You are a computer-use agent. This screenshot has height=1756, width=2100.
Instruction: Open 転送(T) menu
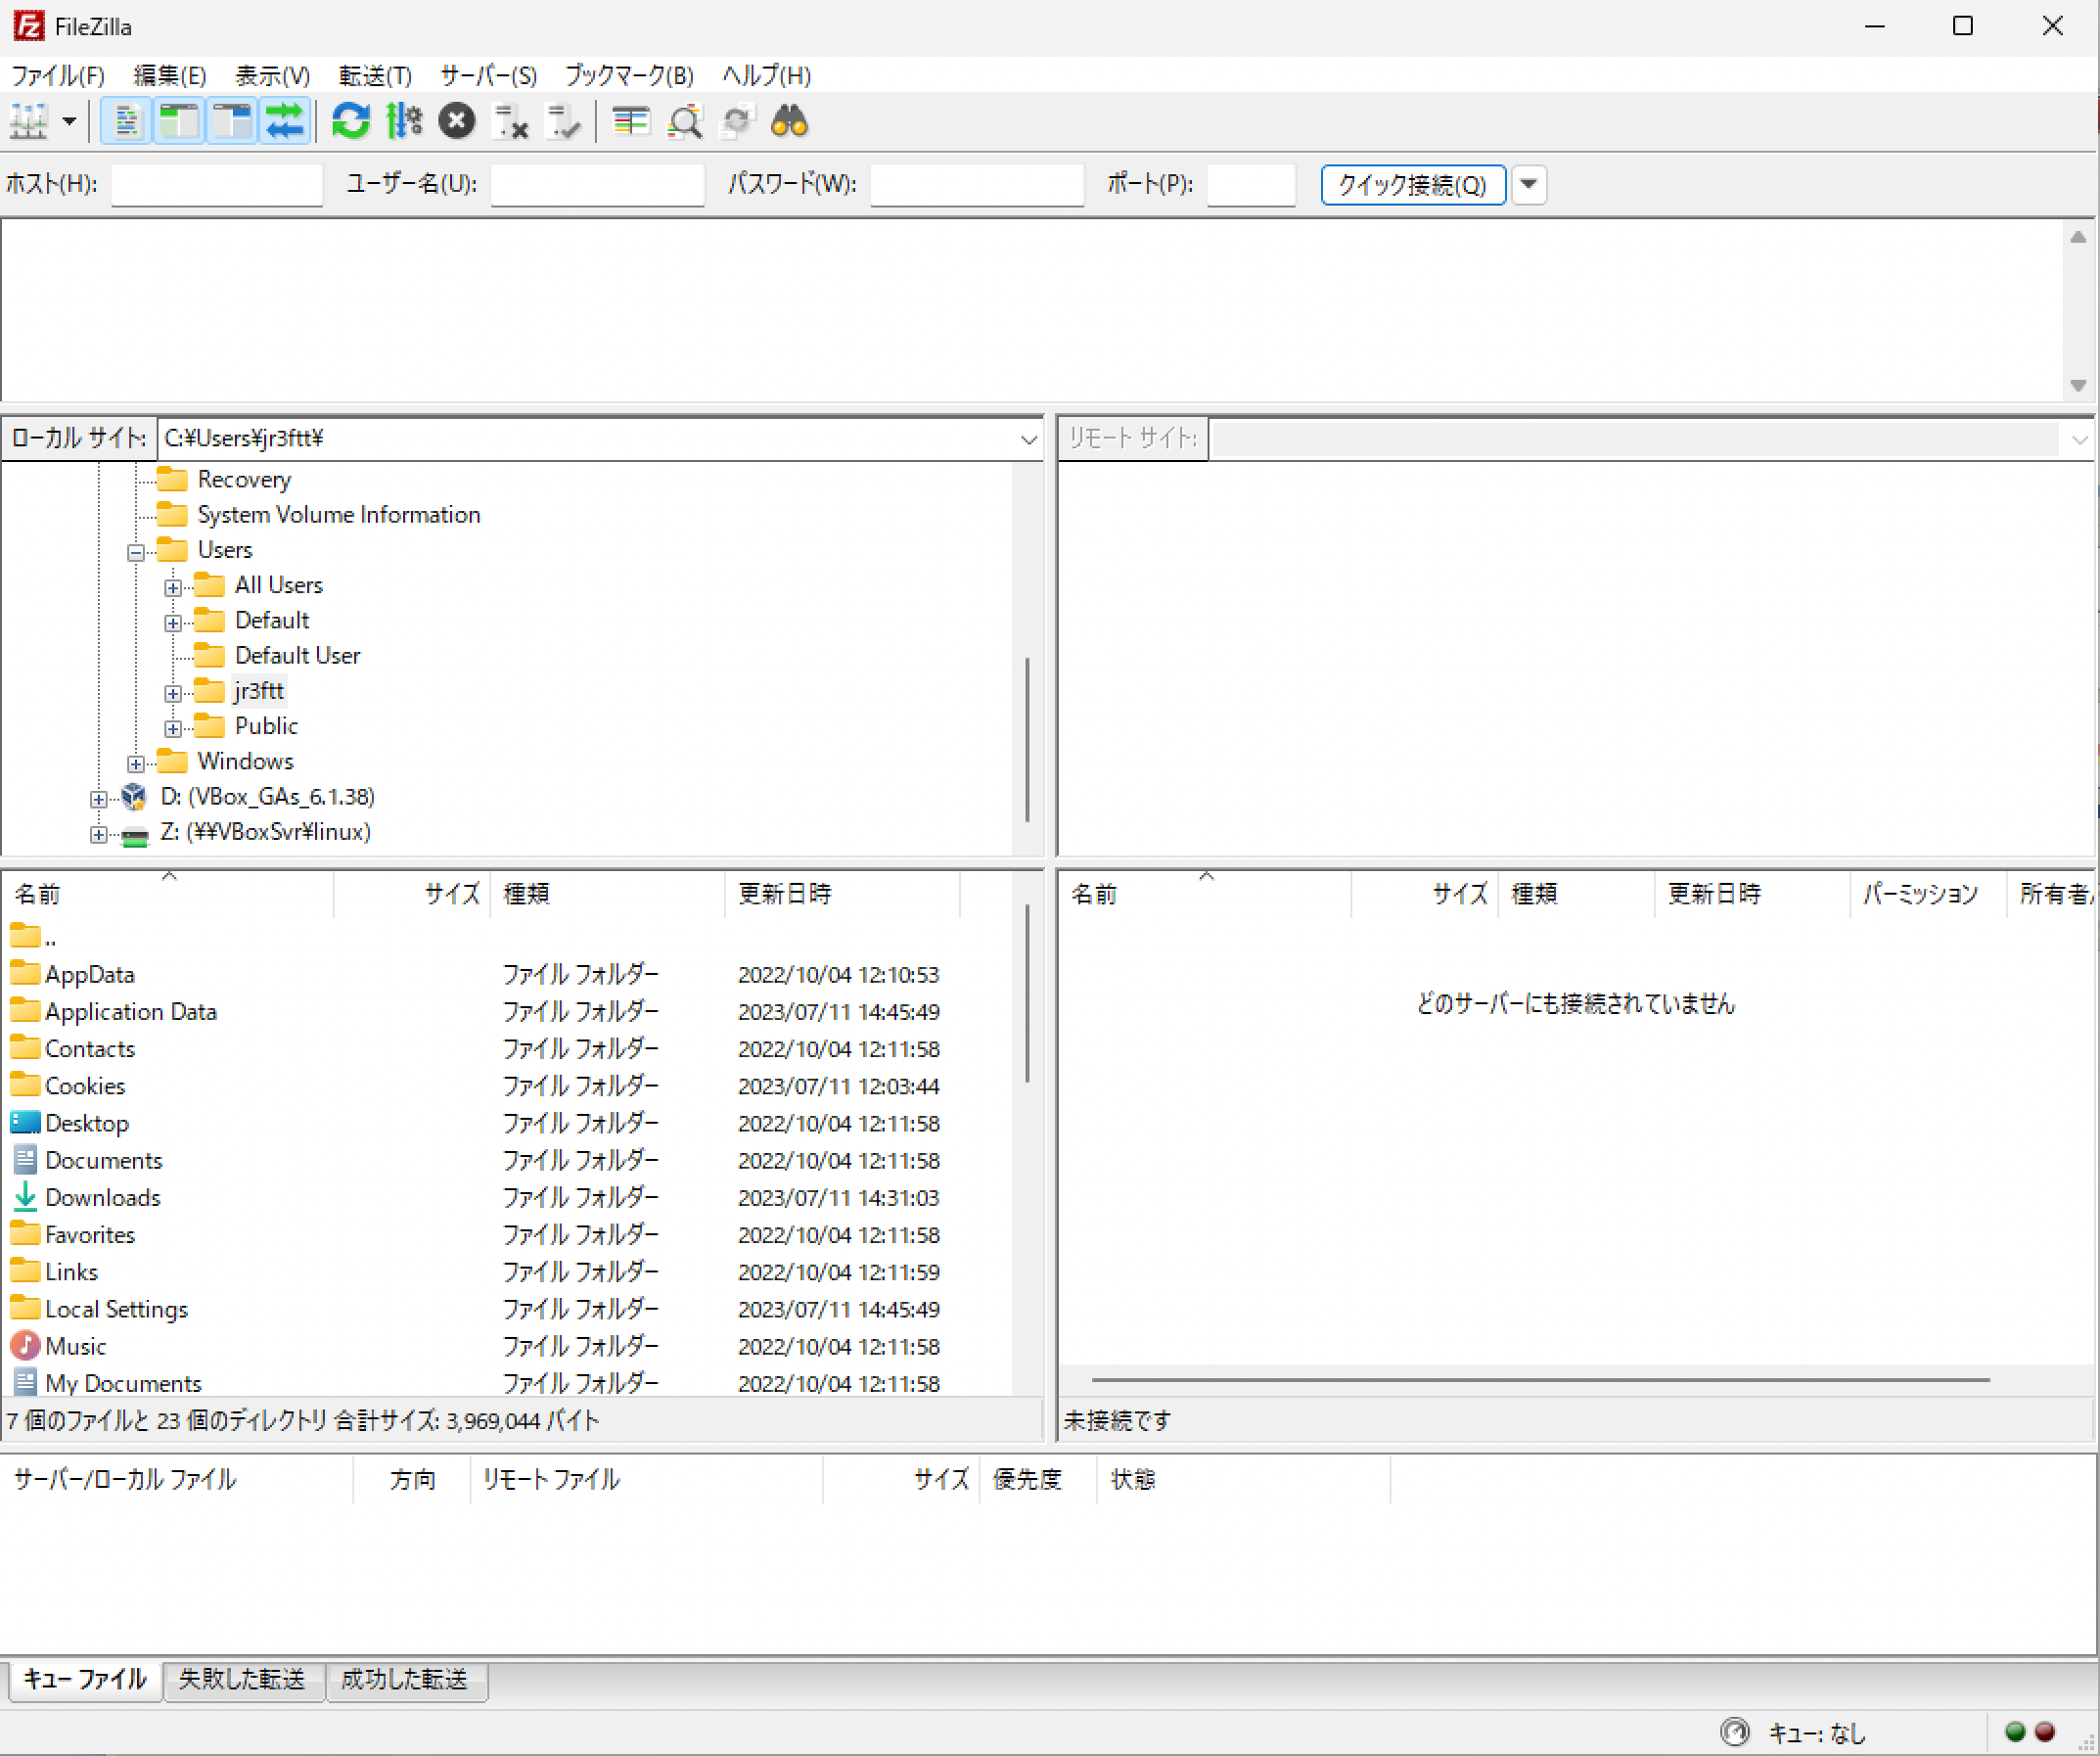(376, 76)
